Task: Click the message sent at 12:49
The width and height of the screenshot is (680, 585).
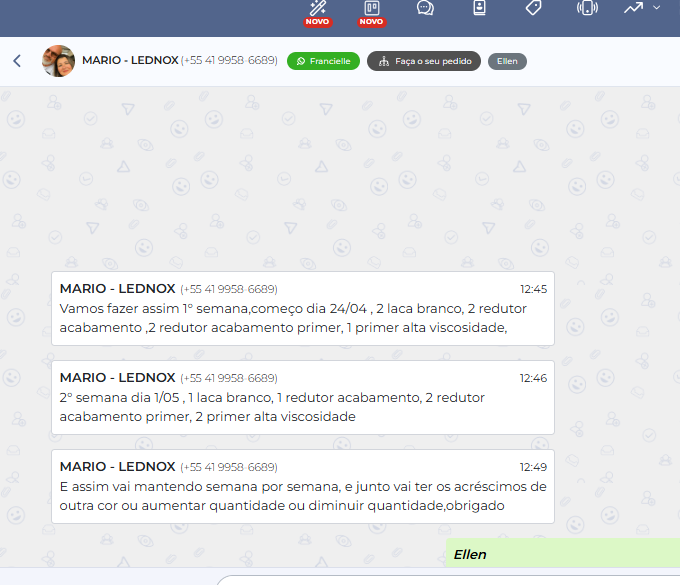Action: click(x=302, y=496)
